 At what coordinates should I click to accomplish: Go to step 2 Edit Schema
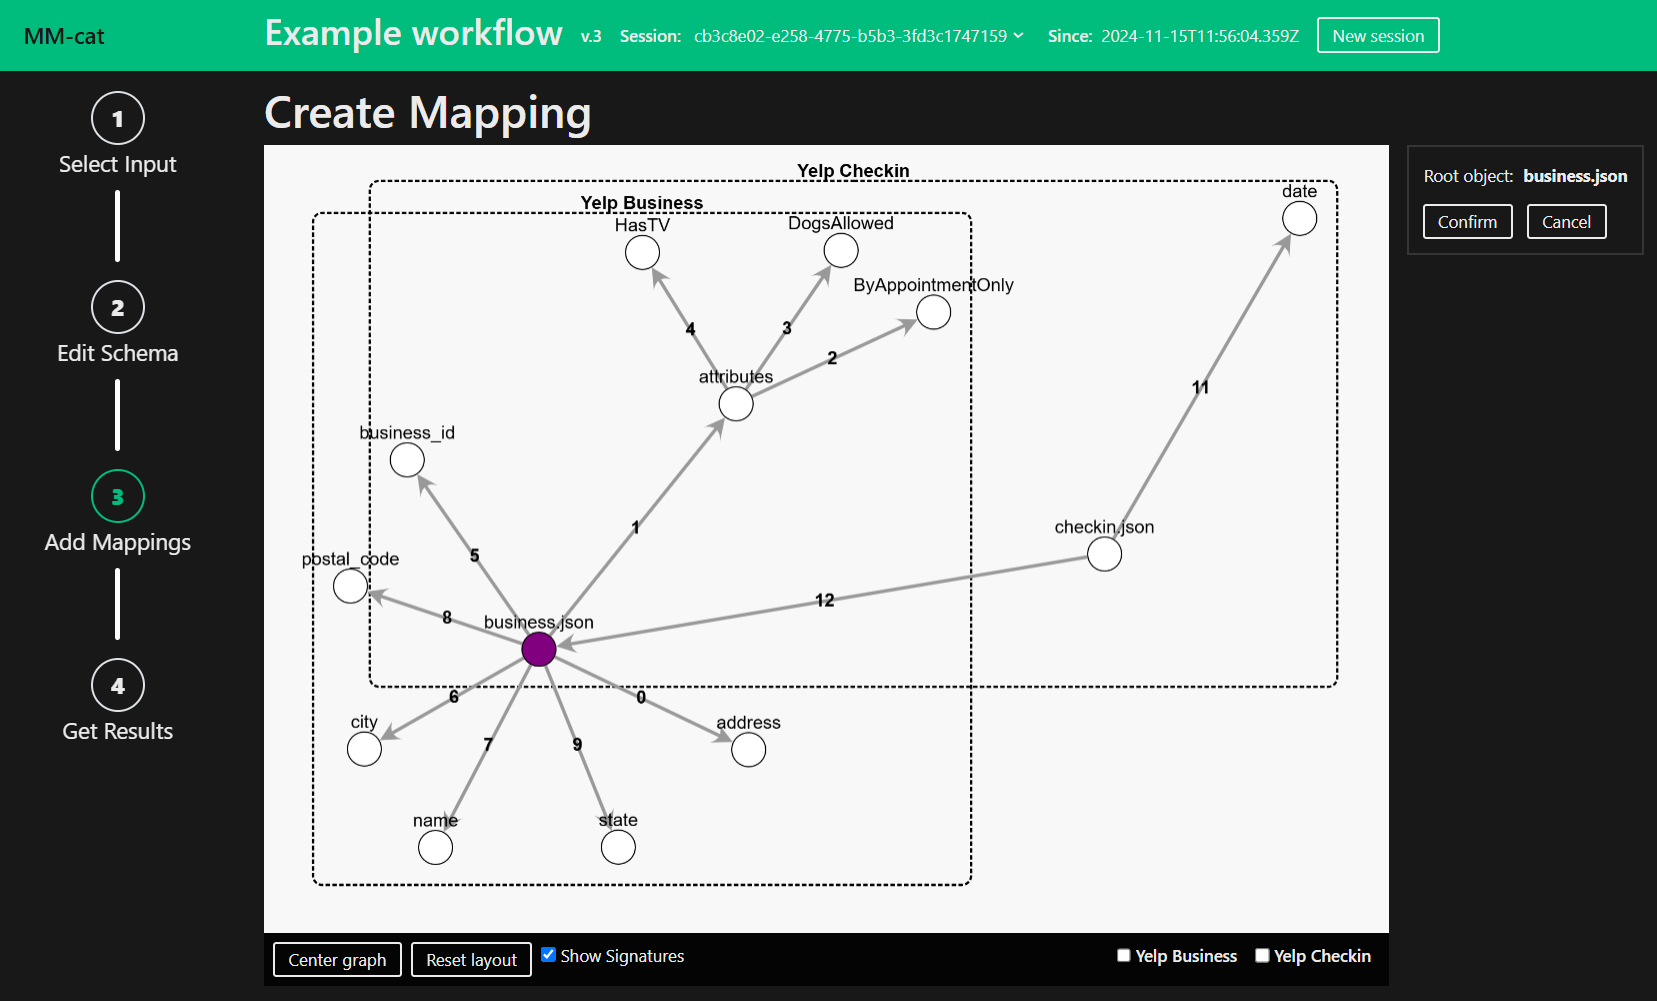[118, 323]
